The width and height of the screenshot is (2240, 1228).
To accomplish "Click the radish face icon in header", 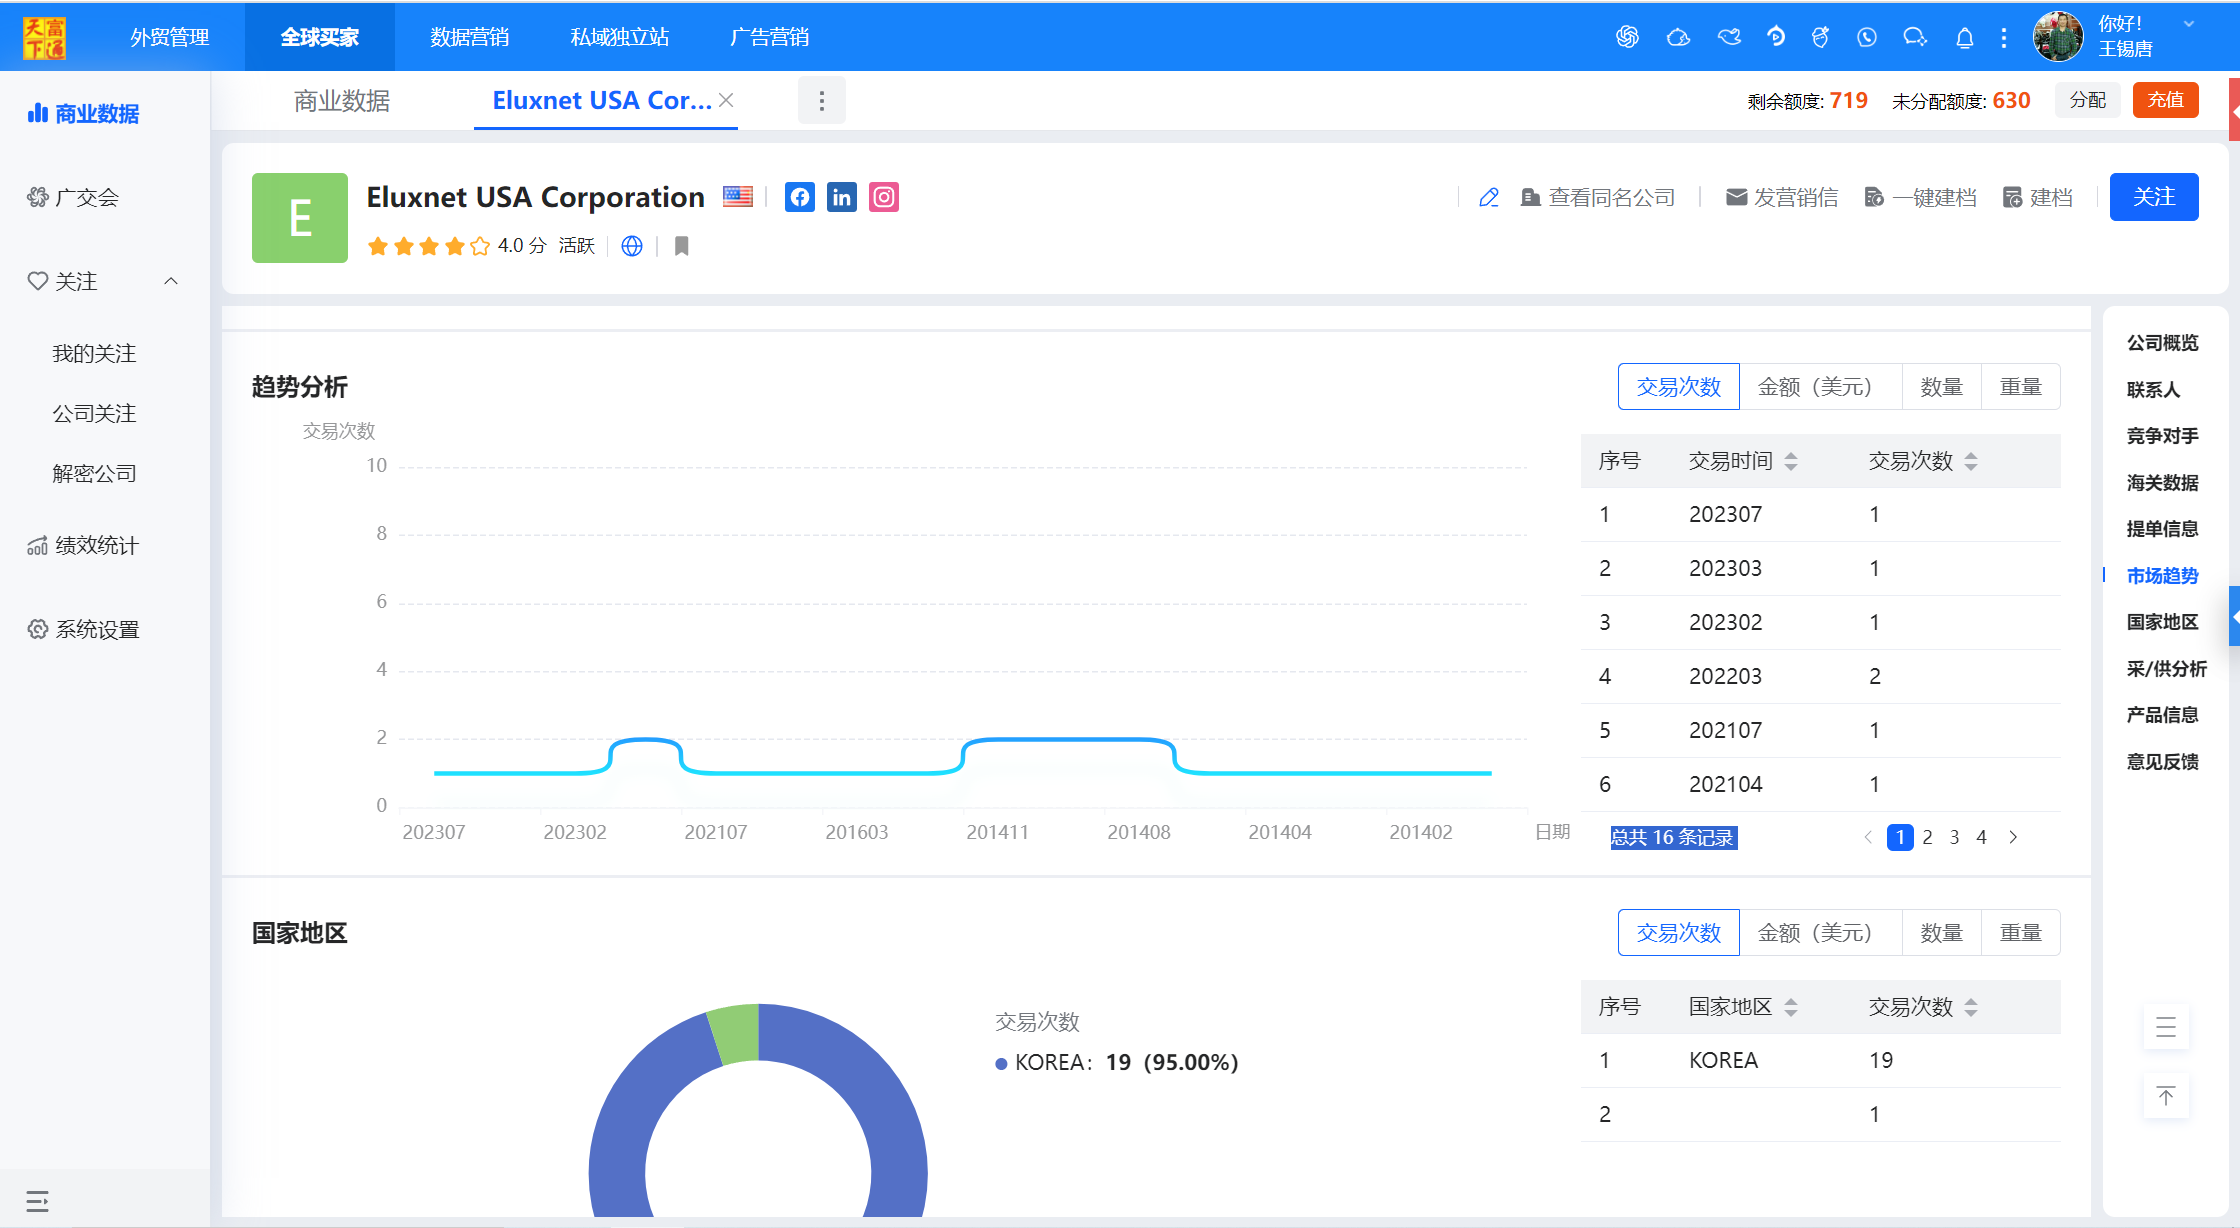I will pyautogui.click(x=1820, y=37).
